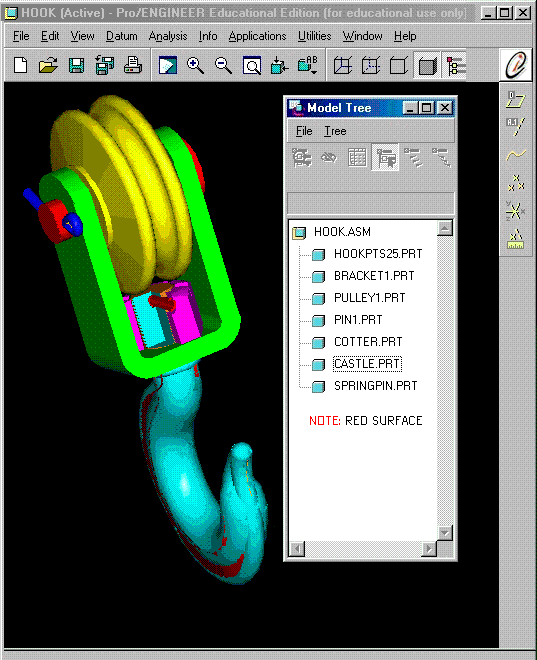Refit the model to screen icon

click(252, 66)
